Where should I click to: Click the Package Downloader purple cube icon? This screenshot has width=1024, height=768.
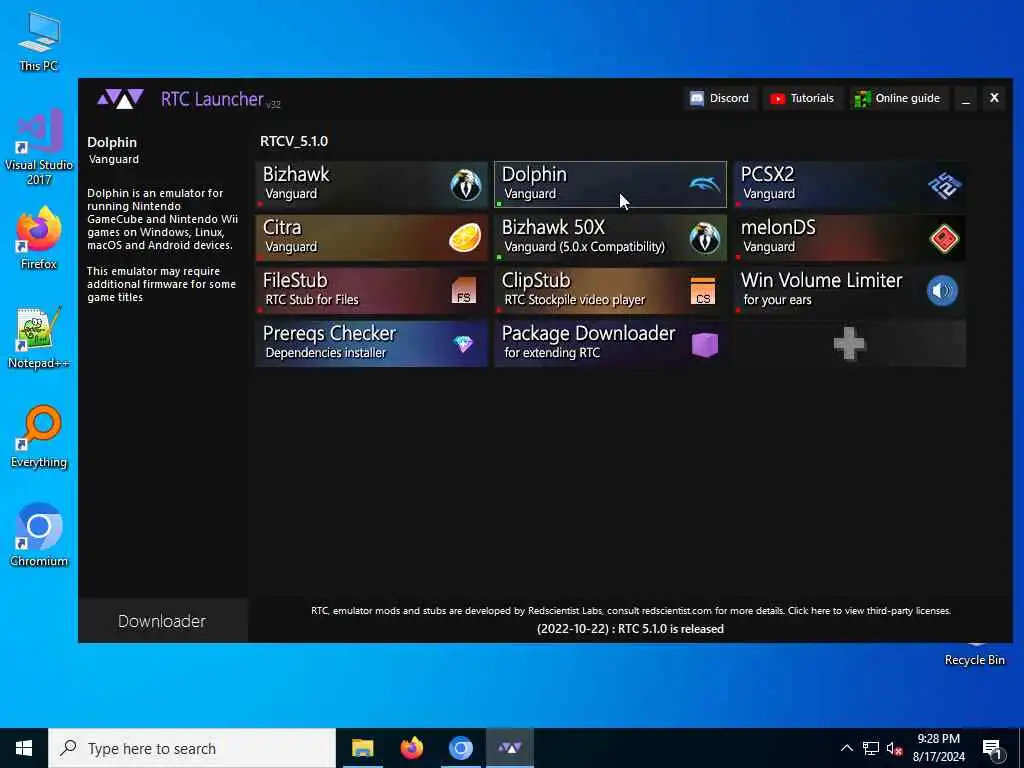click(705, 344)
